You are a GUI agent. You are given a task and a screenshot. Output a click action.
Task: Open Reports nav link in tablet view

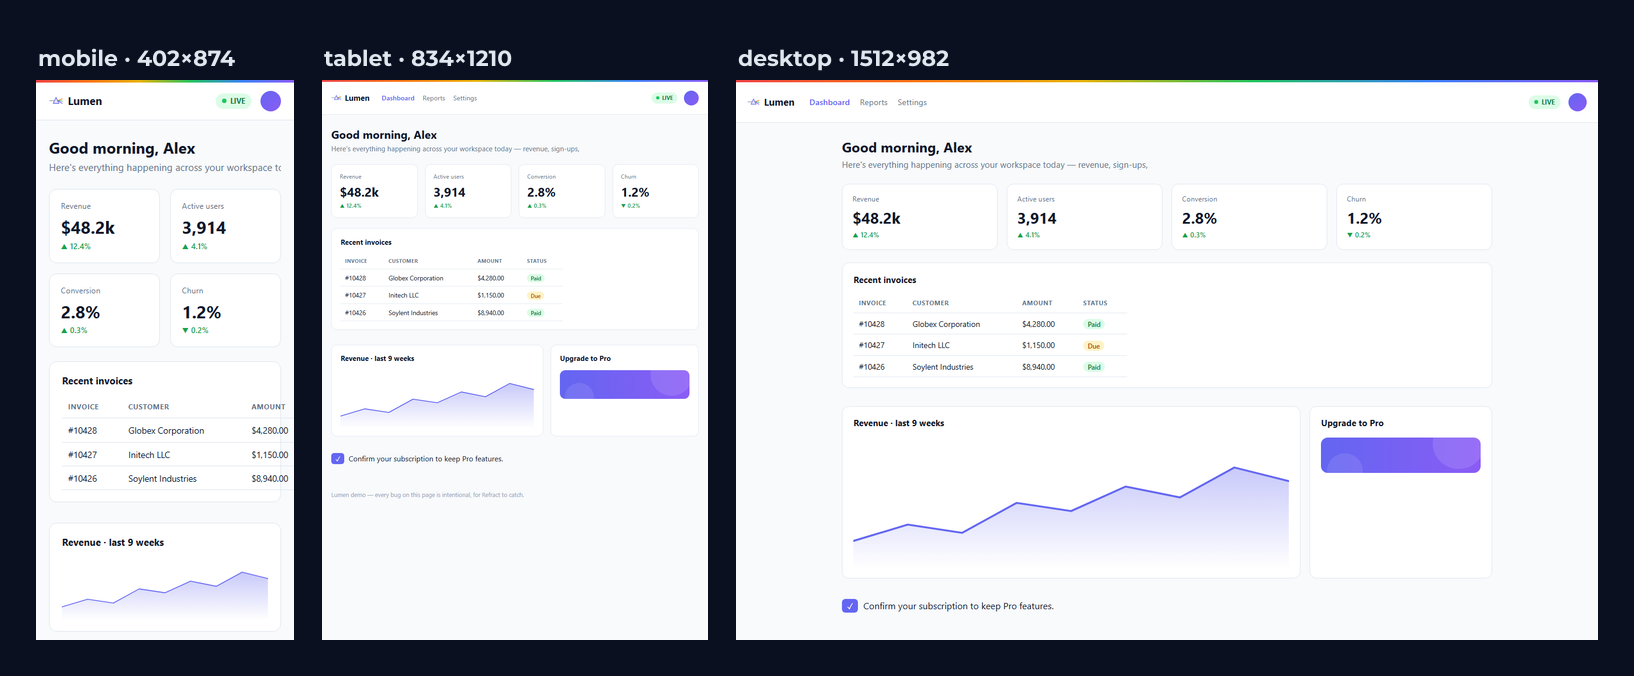[x=434, y=98]
